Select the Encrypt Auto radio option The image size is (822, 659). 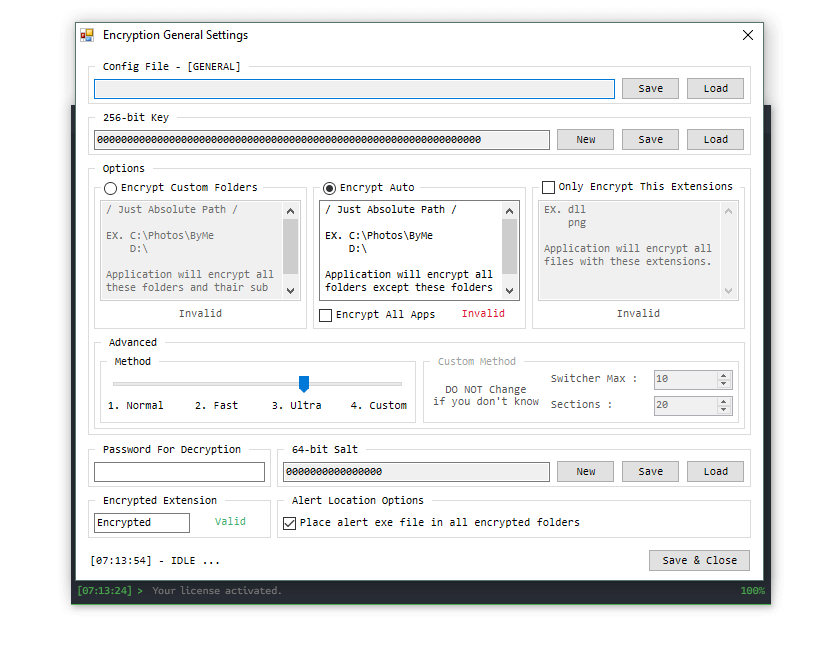pyautogui.click(x=330, y=188)
